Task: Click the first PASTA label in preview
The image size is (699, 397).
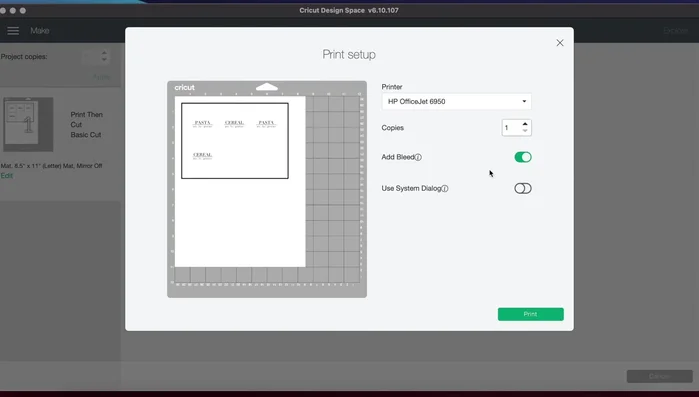Action: (x=202, y=123)
